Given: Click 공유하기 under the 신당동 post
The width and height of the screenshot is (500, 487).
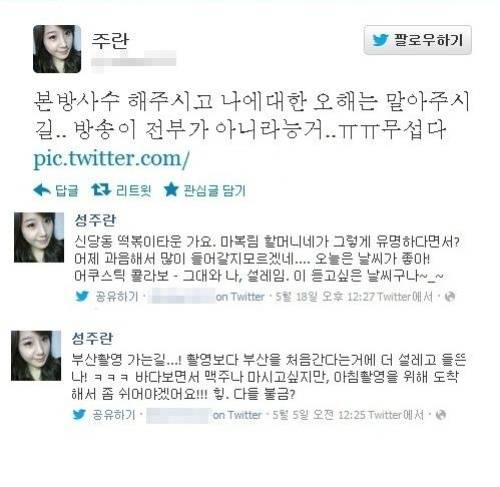Looking at the screenshot, I should (x=117, y=296).
